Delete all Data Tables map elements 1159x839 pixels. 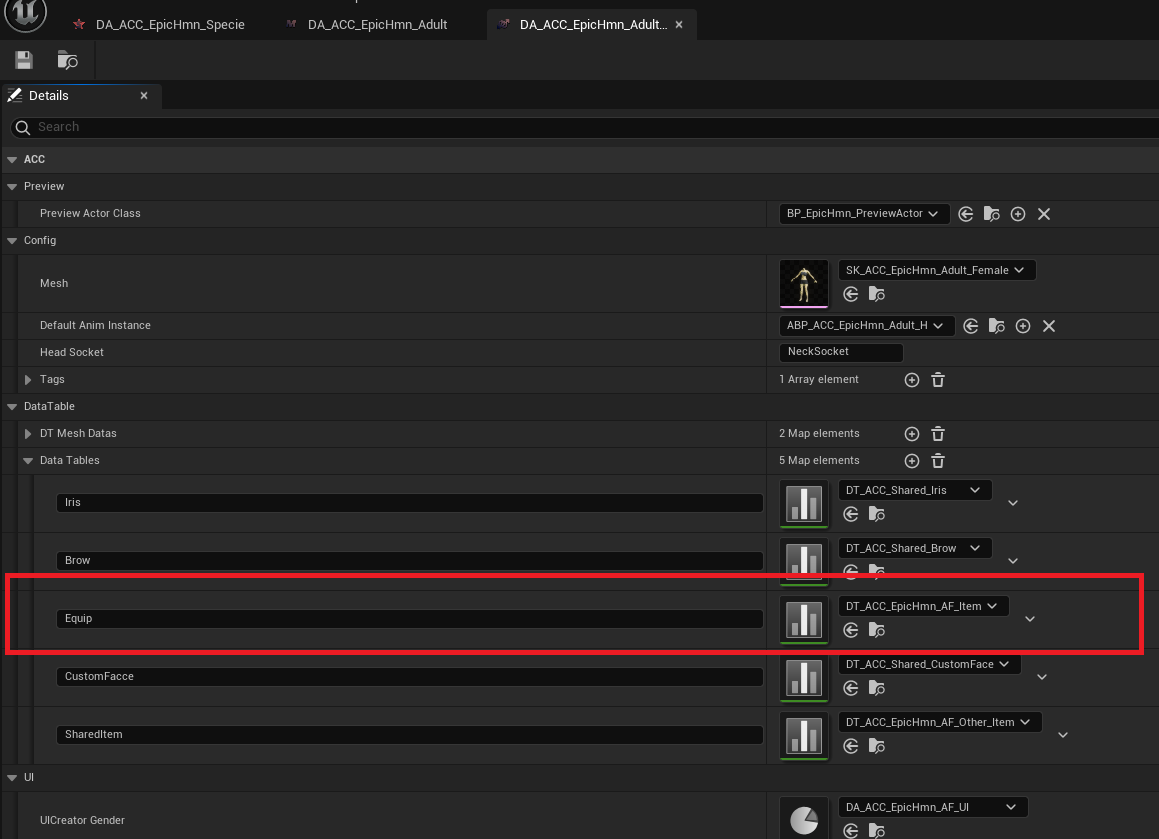pyautogui.click(x=937, y=460)
